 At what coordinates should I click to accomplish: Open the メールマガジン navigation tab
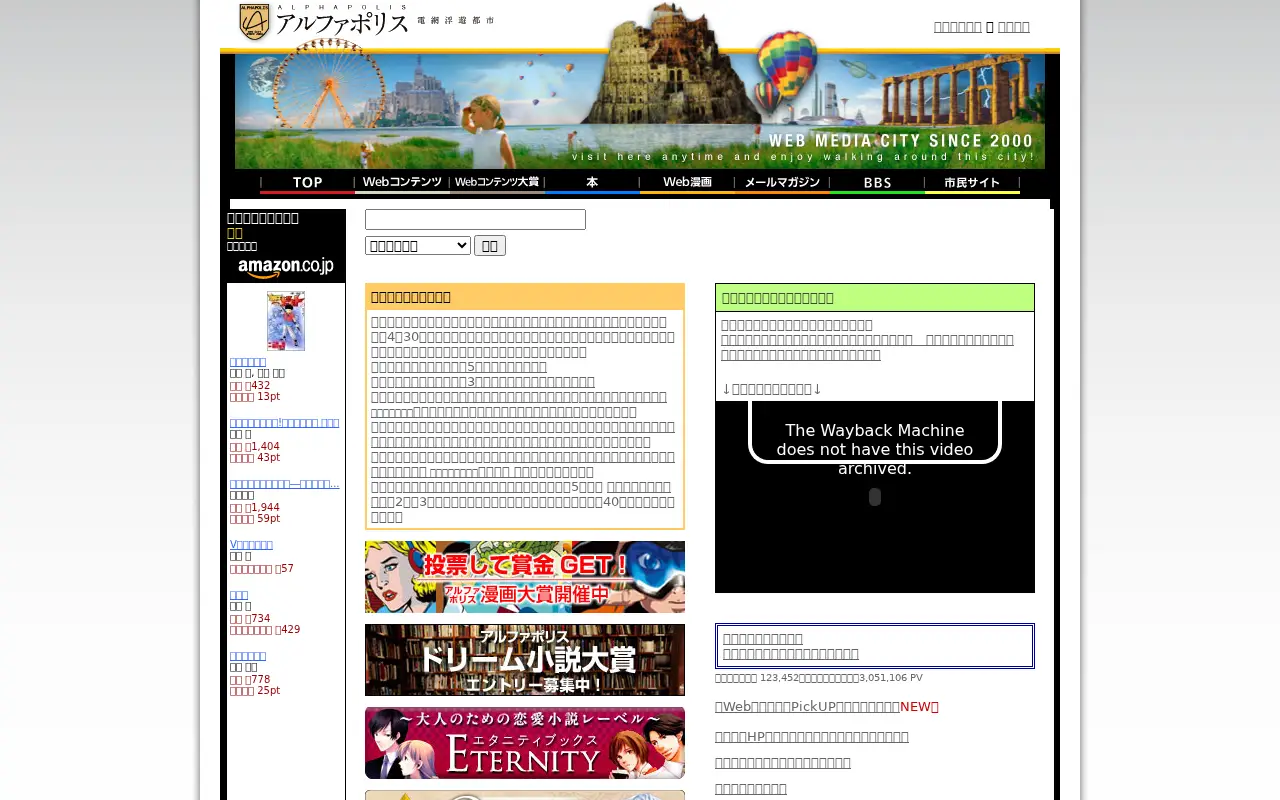[782, 183]
